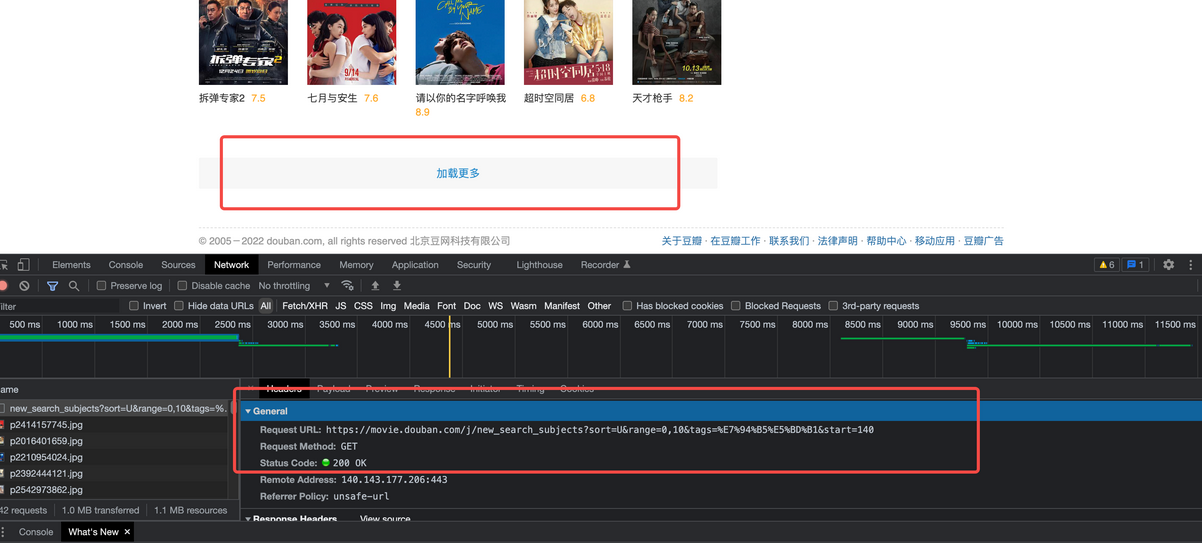Viewport: 1202px width, 543px height.
Task: Open the Lighthouse panel
Action: (x=539, y=265)
